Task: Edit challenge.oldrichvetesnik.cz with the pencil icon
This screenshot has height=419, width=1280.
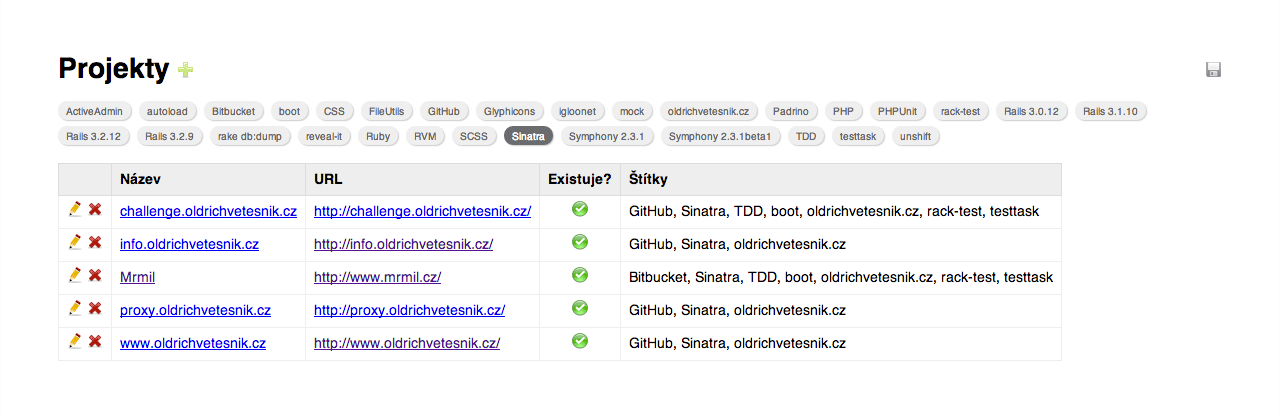Action: point(75,209)
